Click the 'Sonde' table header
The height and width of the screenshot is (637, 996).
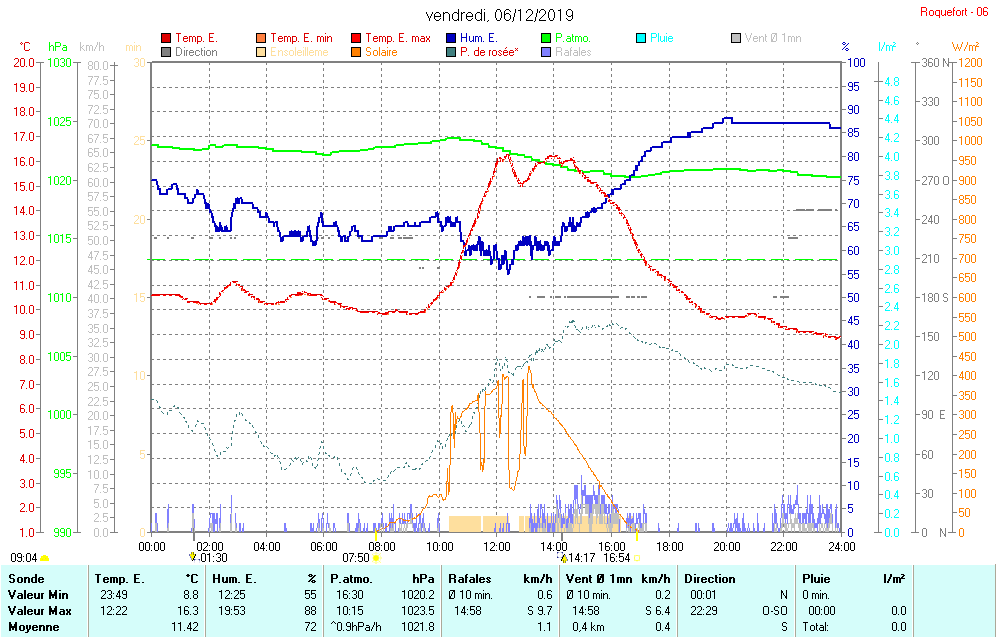(x=26, y=579)
